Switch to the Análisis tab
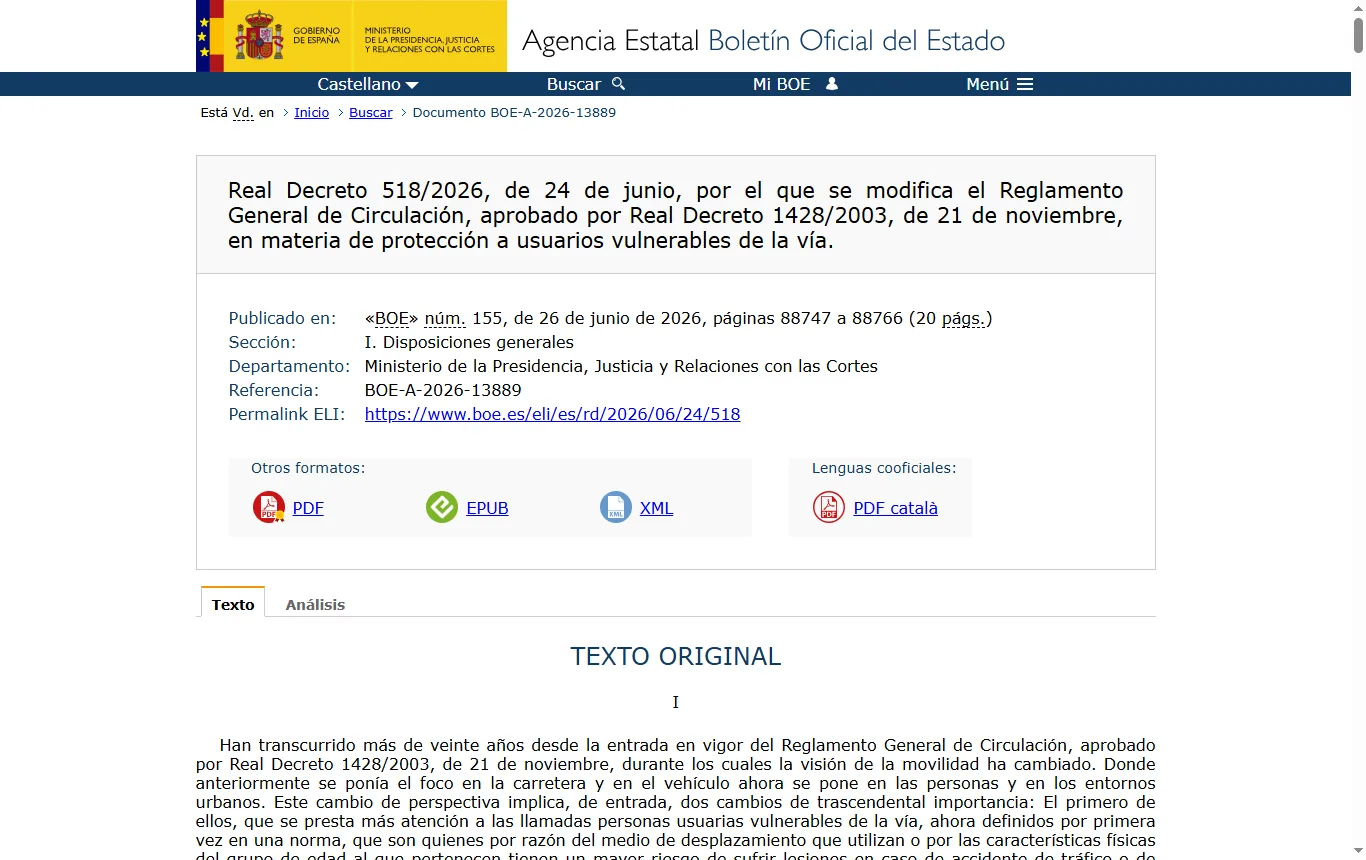The height and width of the screenshot is (860, 1366). pos(315,604)
